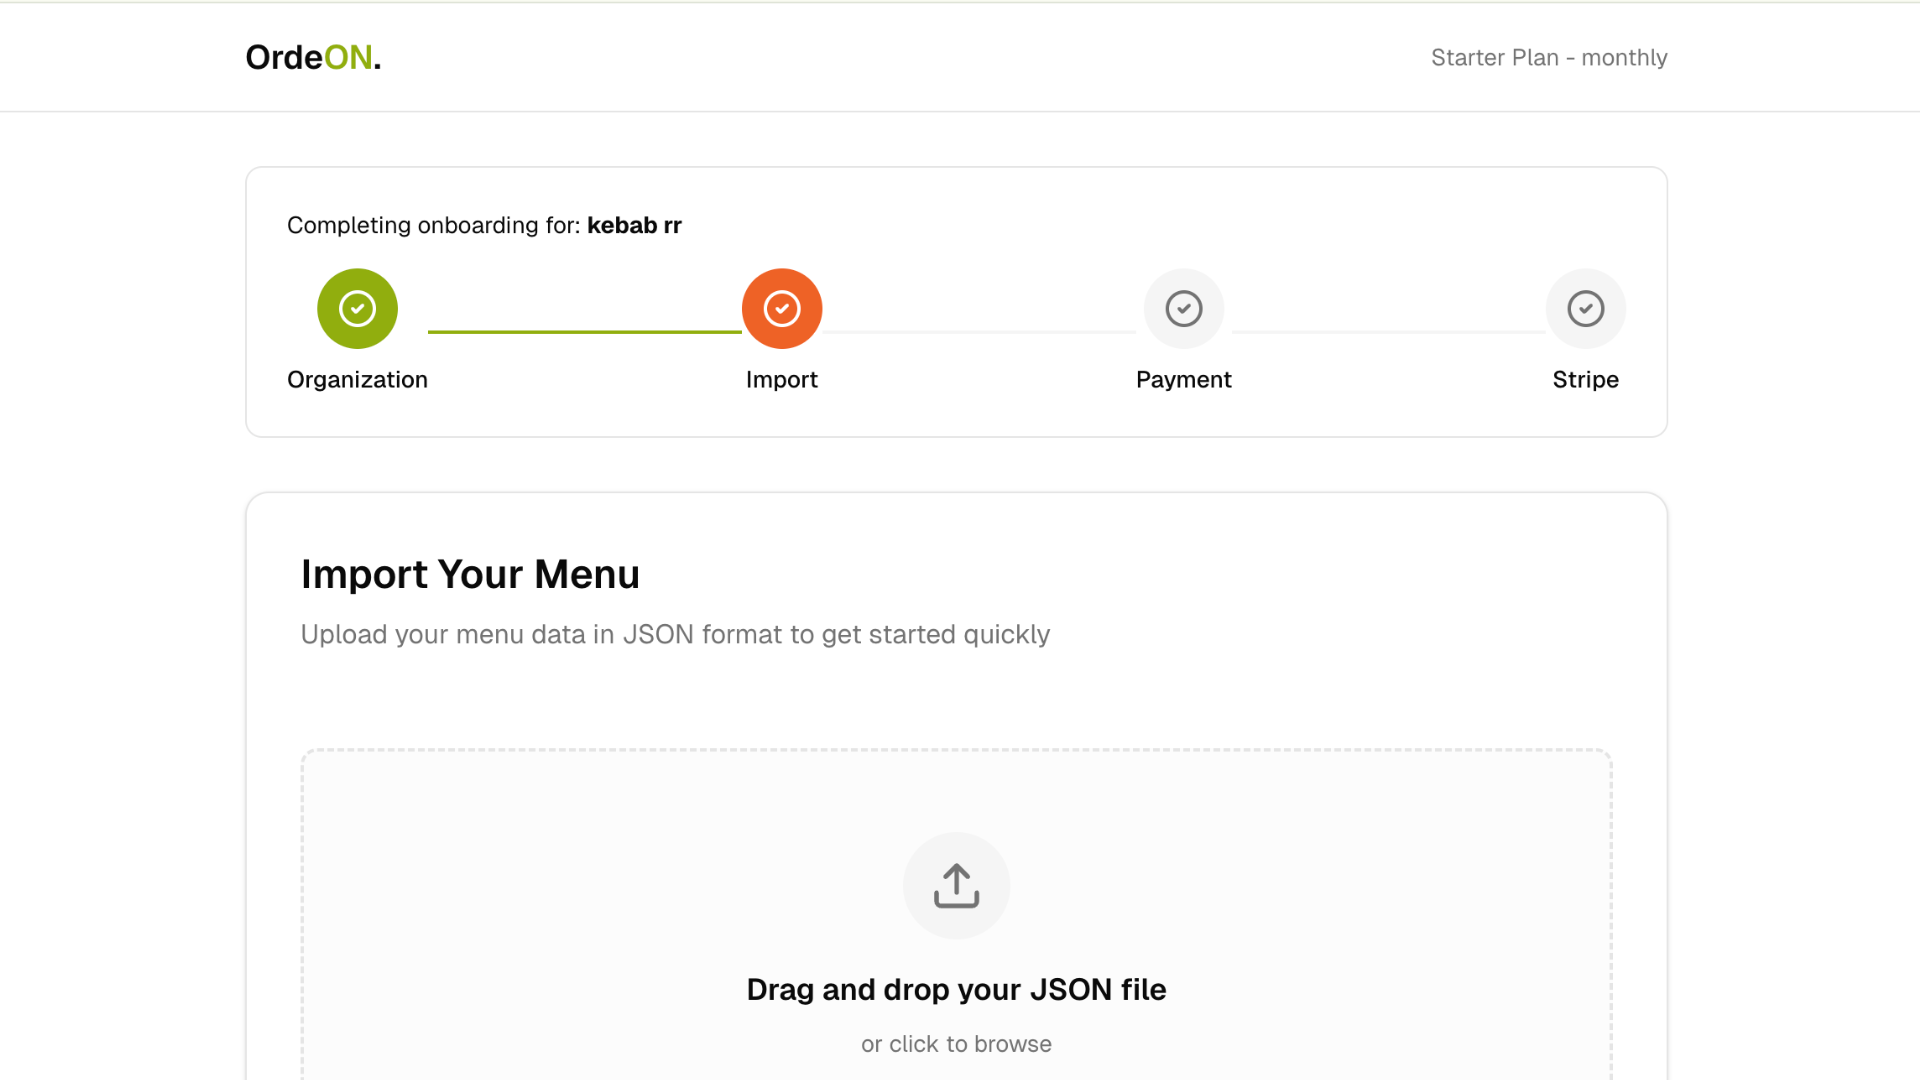Click the 'or click to browse' link

[x=956, y=1043]
